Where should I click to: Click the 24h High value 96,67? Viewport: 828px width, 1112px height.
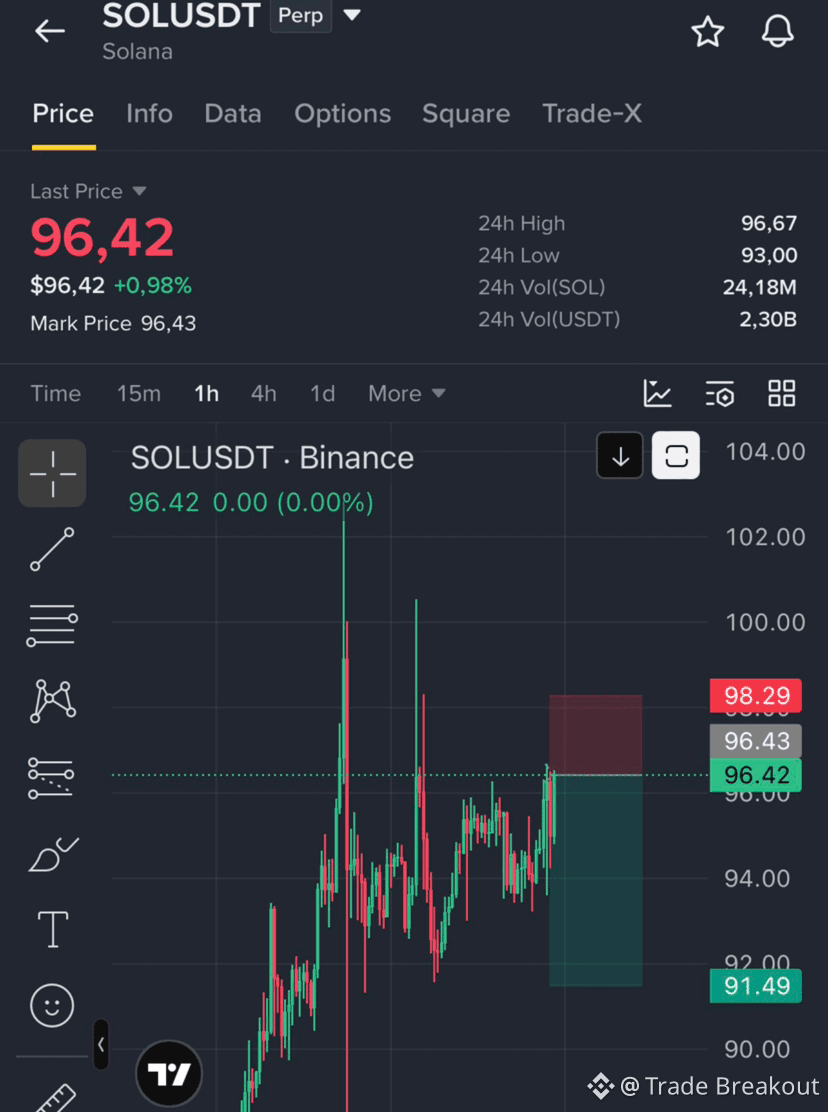pyautogui.click(x=769, y=223)
